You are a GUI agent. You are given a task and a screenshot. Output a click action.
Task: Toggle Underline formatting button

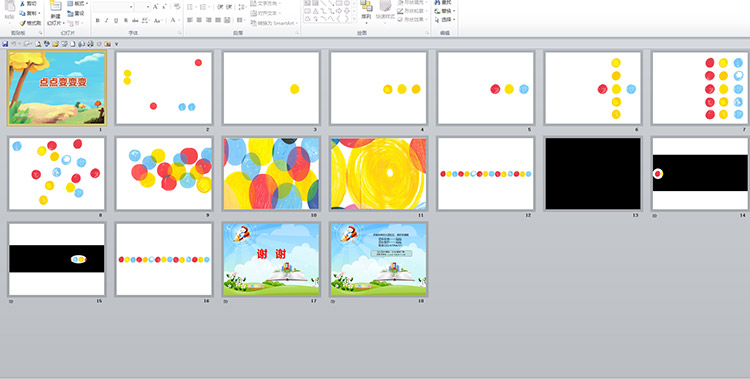tap(116, 21)
